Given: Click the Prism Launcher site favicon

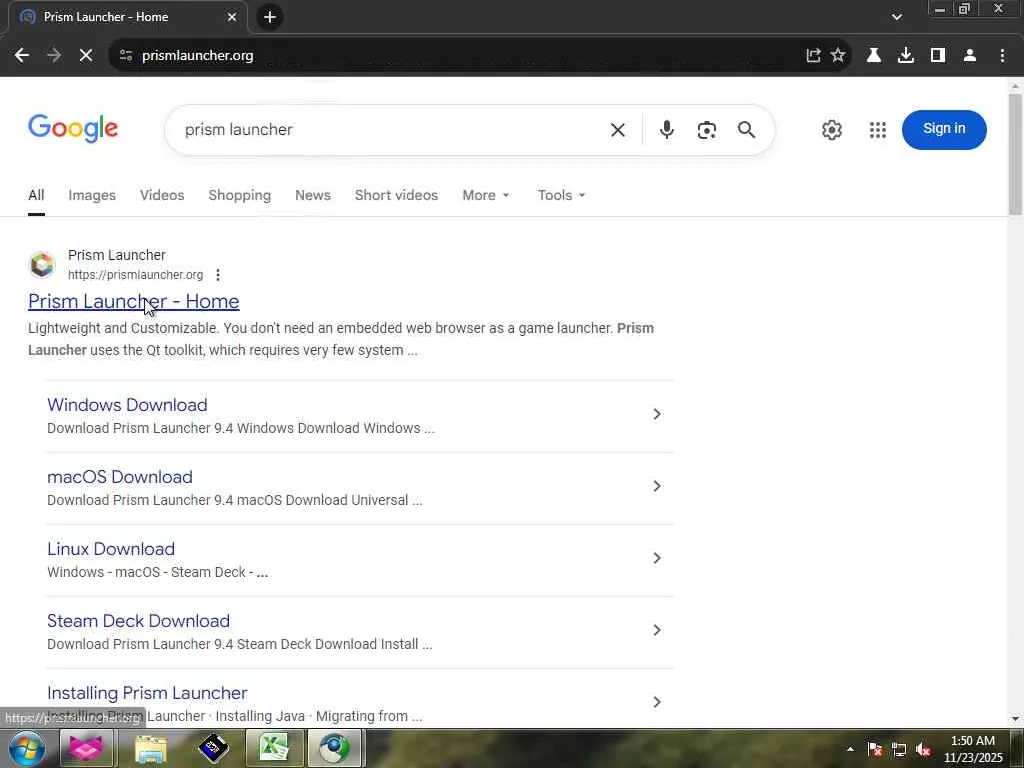Looking at the screenshot, I should click(x=42, y=264).
